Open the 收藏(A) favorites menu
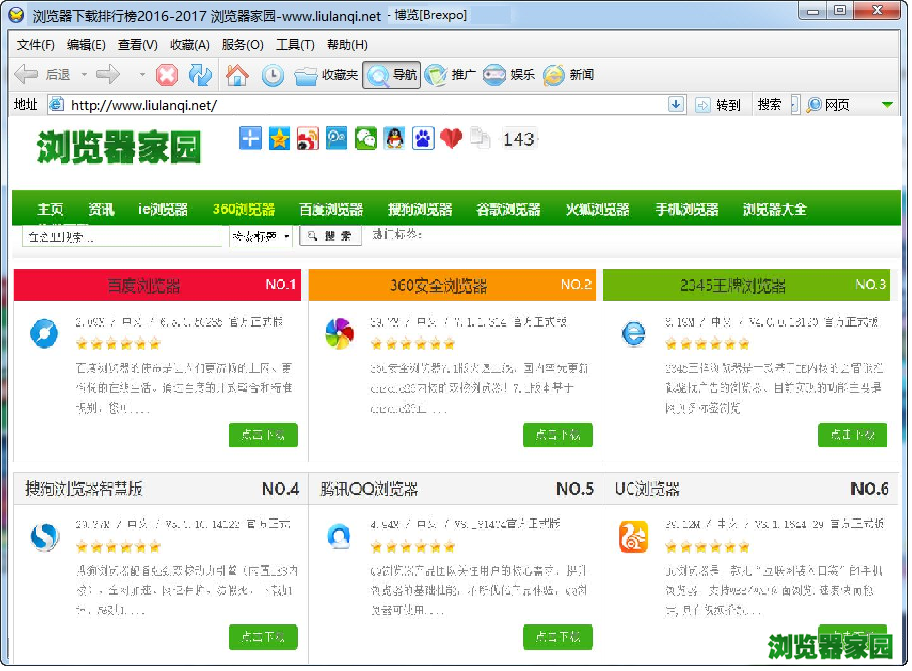The image size is (912, 671). tap(189, 45)
